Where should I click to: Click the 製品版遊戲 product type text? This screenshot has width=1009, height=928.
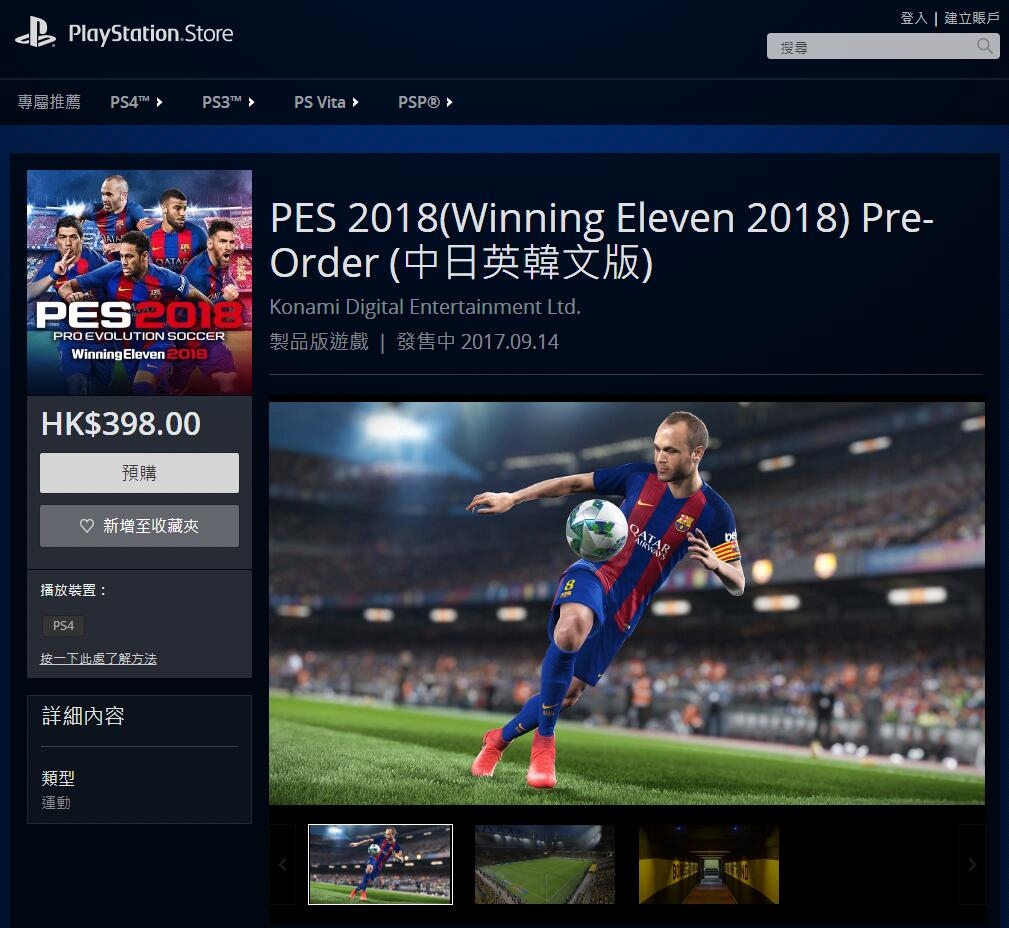tap(319, 342)
